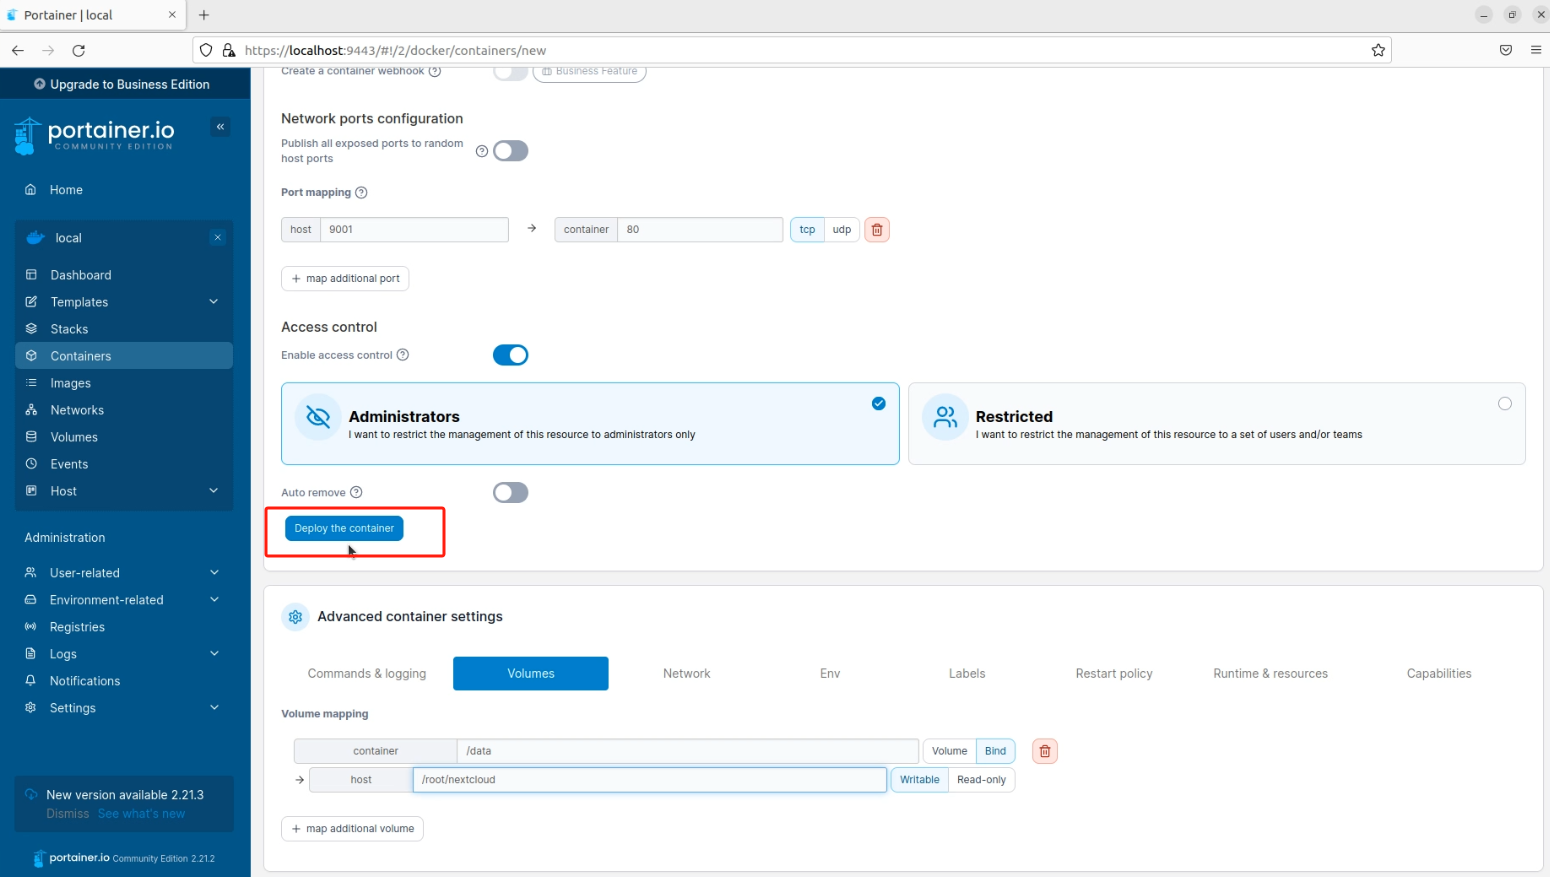The width and height of the screenshot is (1550, 877).
Task: Click the host port field 9001
Action: pyautogui.click(x=414, y=230)
